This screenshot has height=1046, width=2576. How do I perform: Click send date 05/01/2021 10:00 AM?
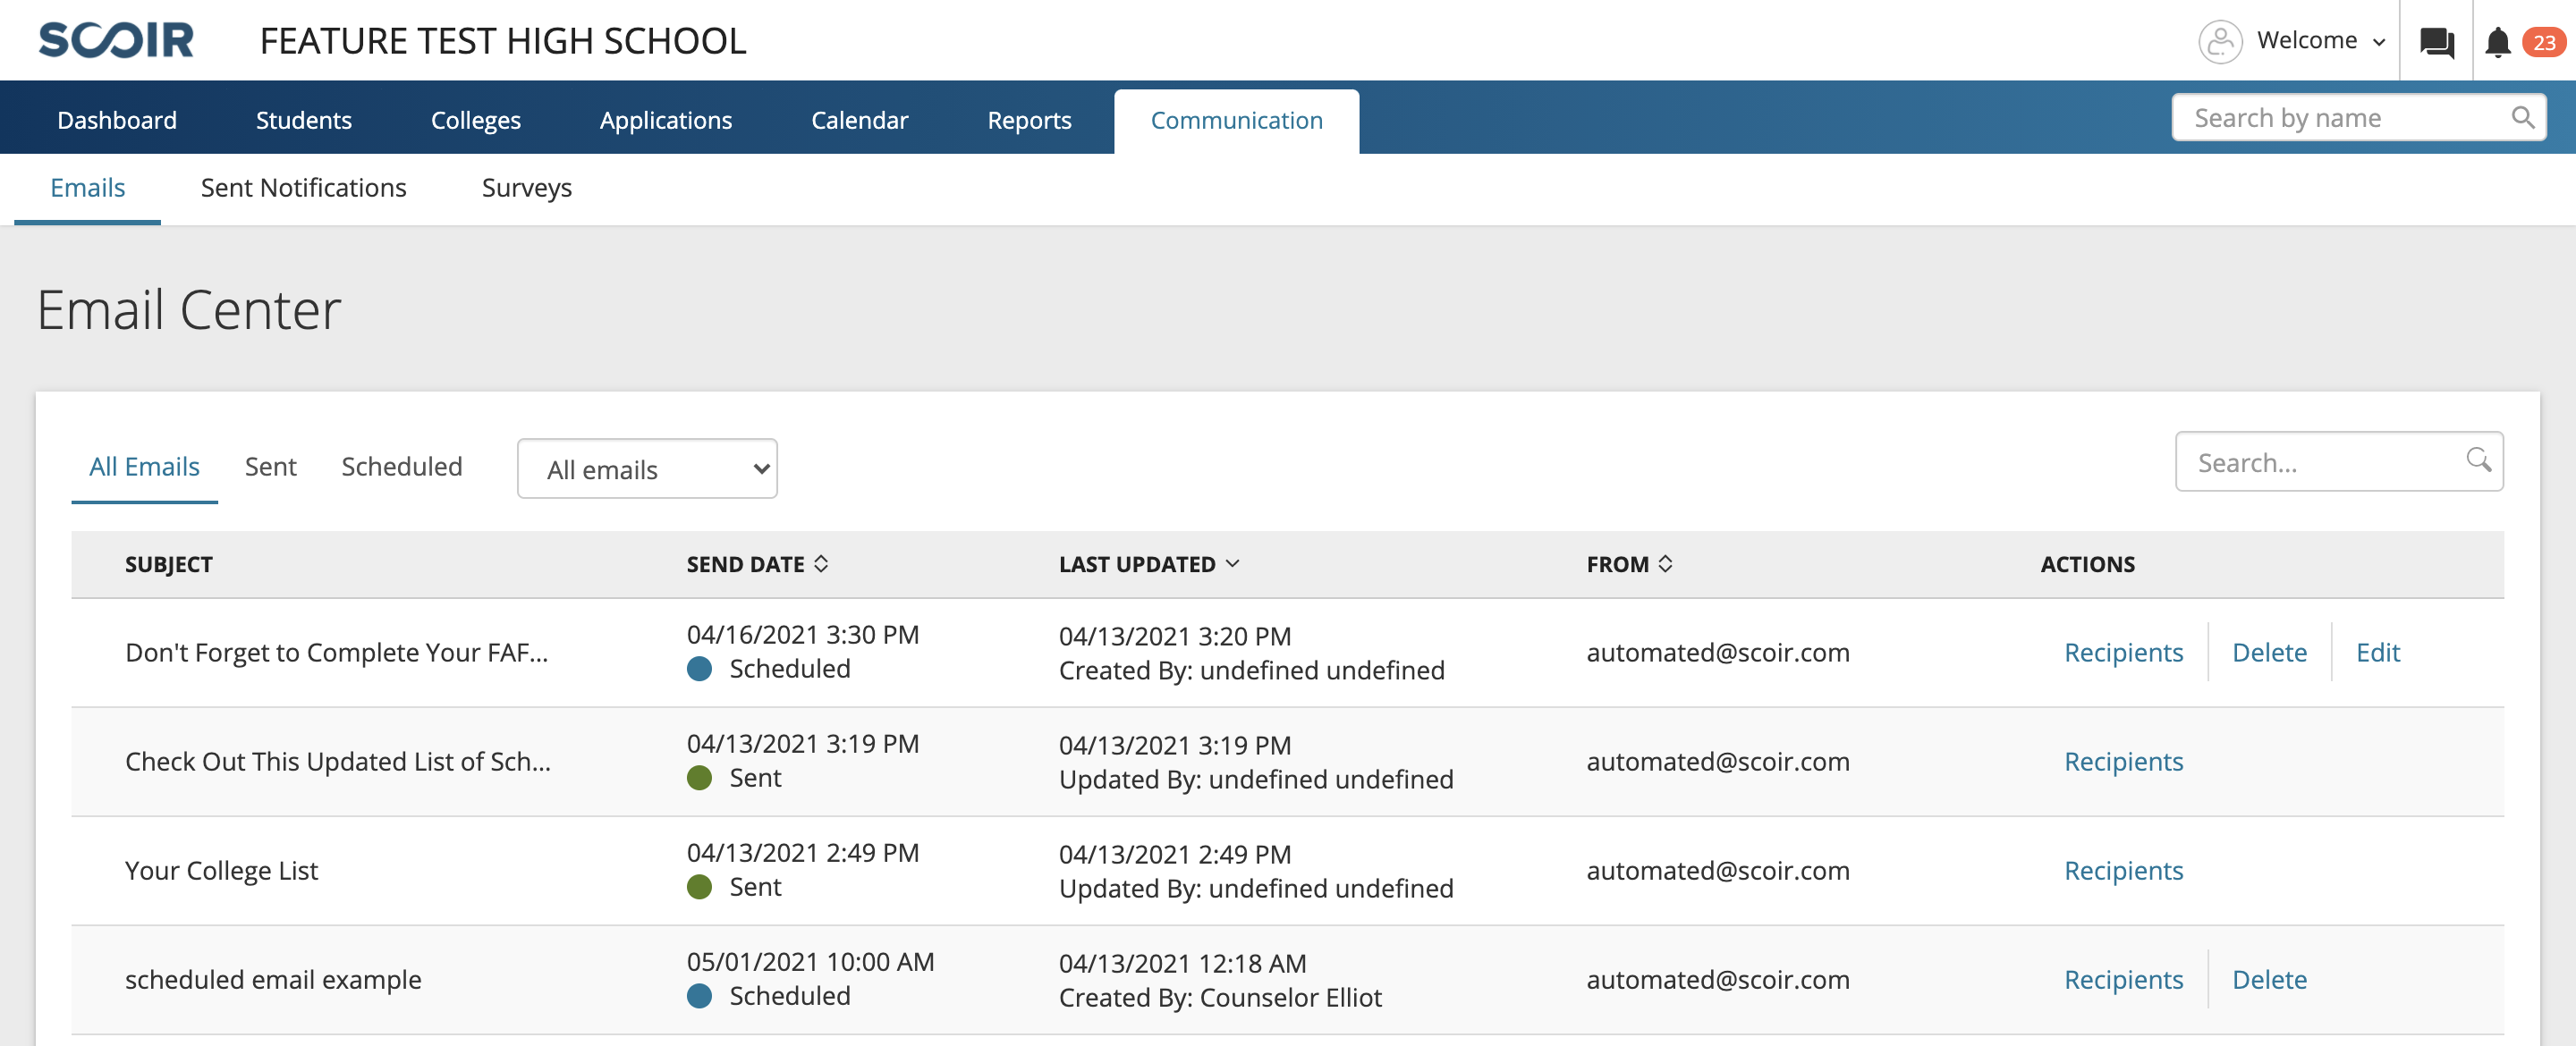[x=810, y=962]
